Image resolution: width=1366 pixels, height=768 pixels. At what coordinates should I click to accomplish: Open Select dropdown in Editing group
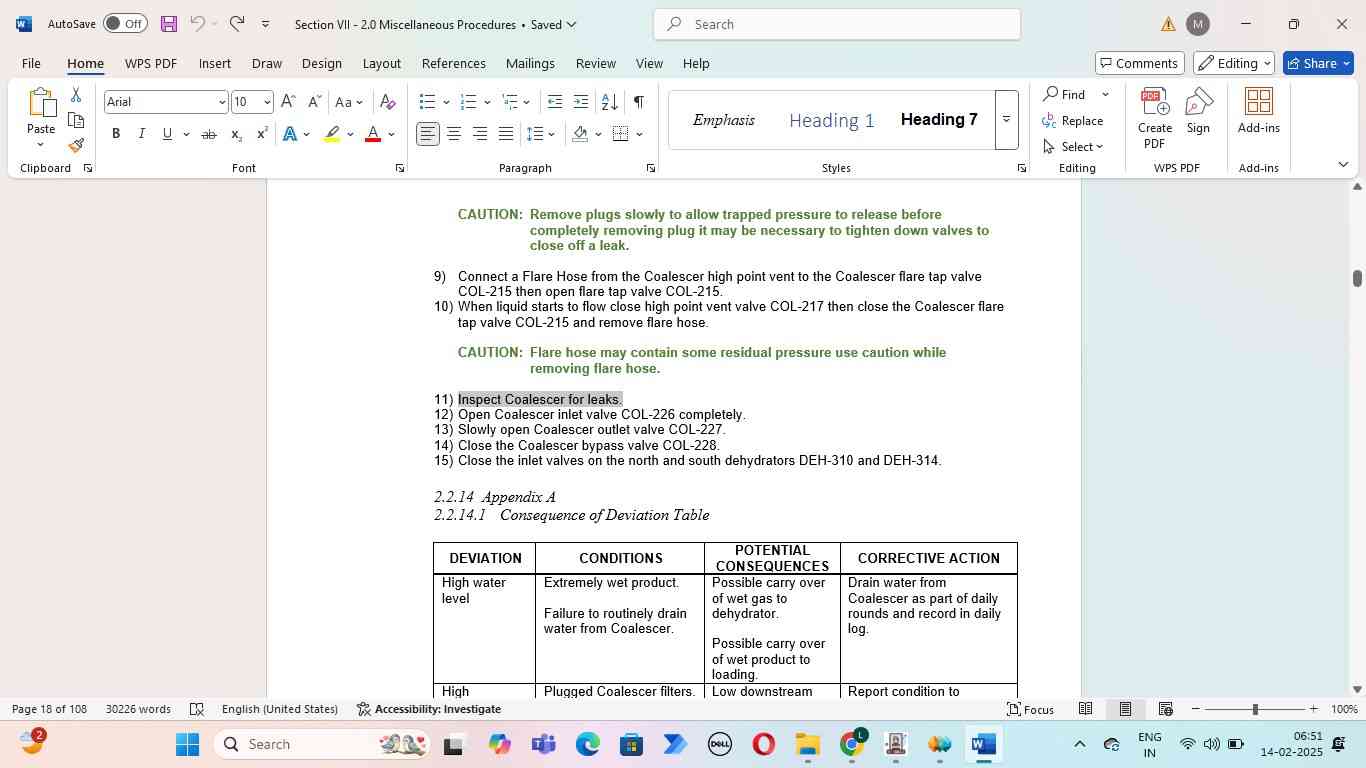(x=1073, y=146)
